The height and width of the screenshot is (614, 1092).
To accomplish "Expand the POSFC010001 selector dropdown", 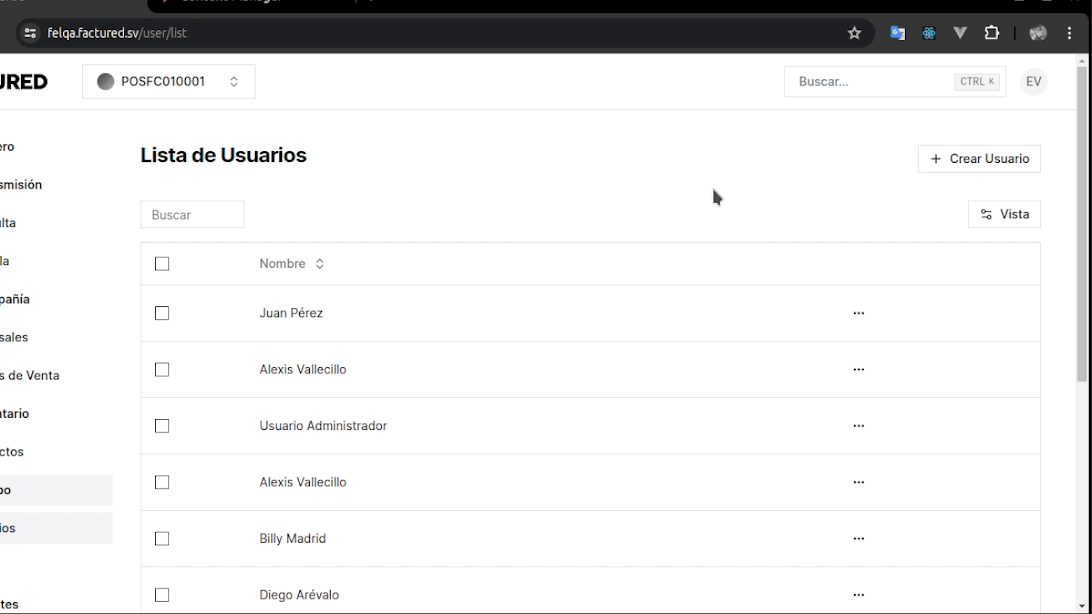I will tap(168, 82).
